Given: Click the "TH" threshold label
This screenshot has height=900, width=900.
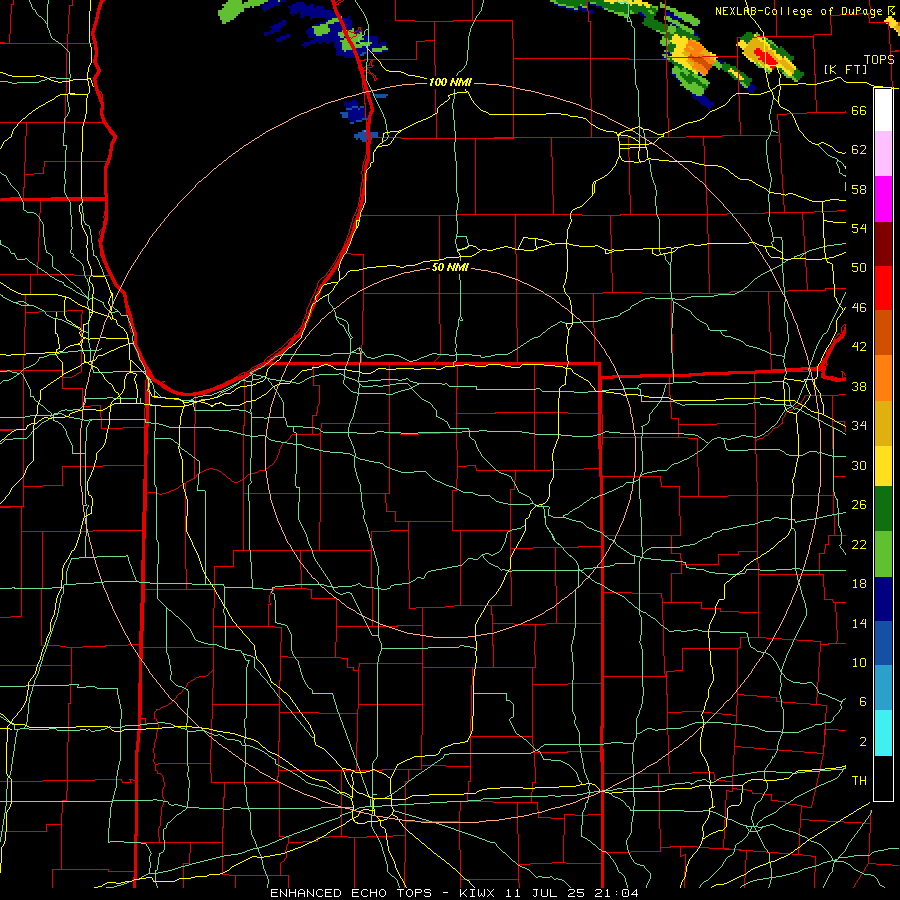Looking at the screenshot, I should 859,781.
